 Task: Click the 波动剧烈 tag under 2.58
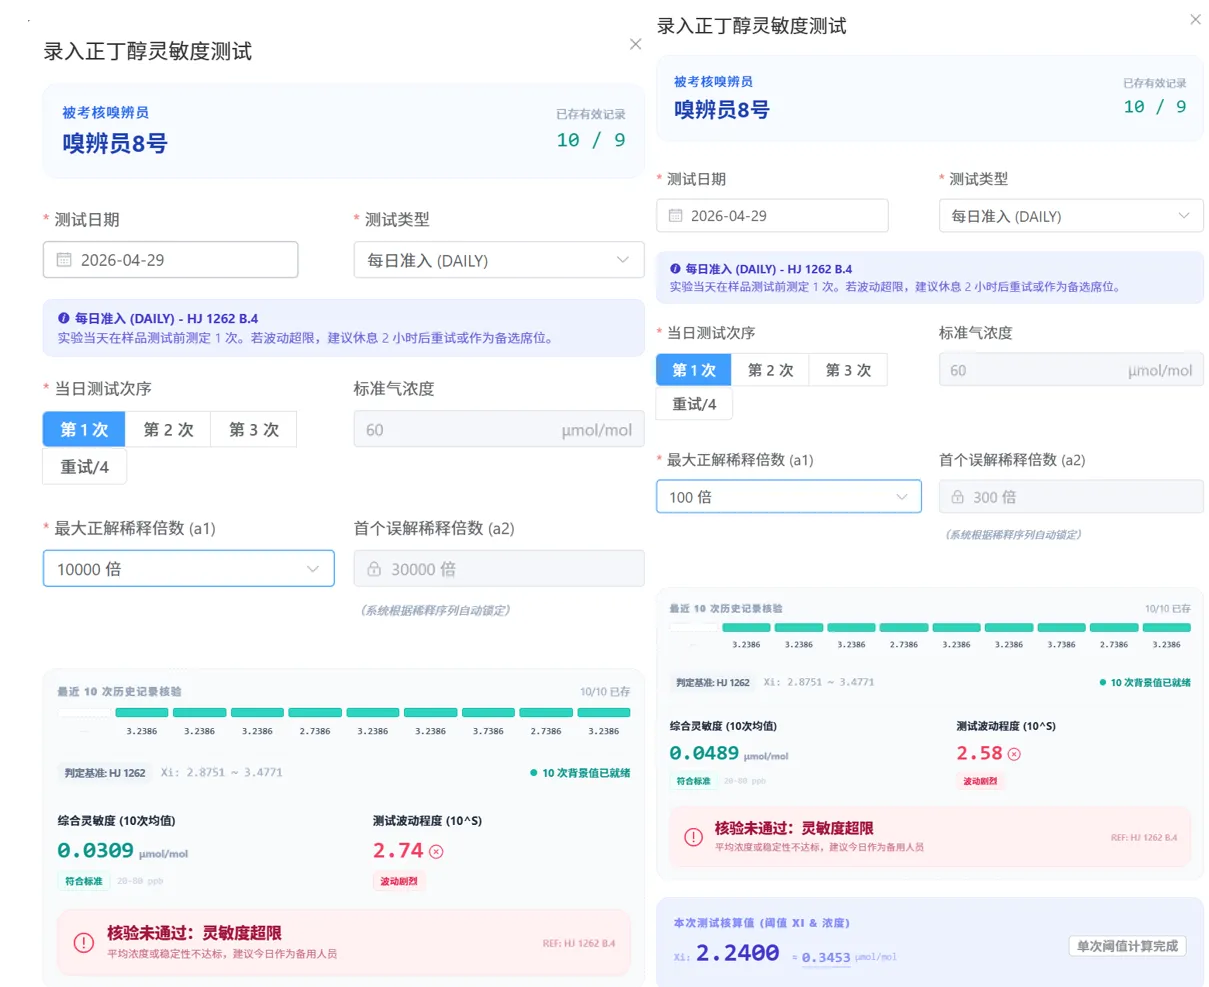(979, 781)
